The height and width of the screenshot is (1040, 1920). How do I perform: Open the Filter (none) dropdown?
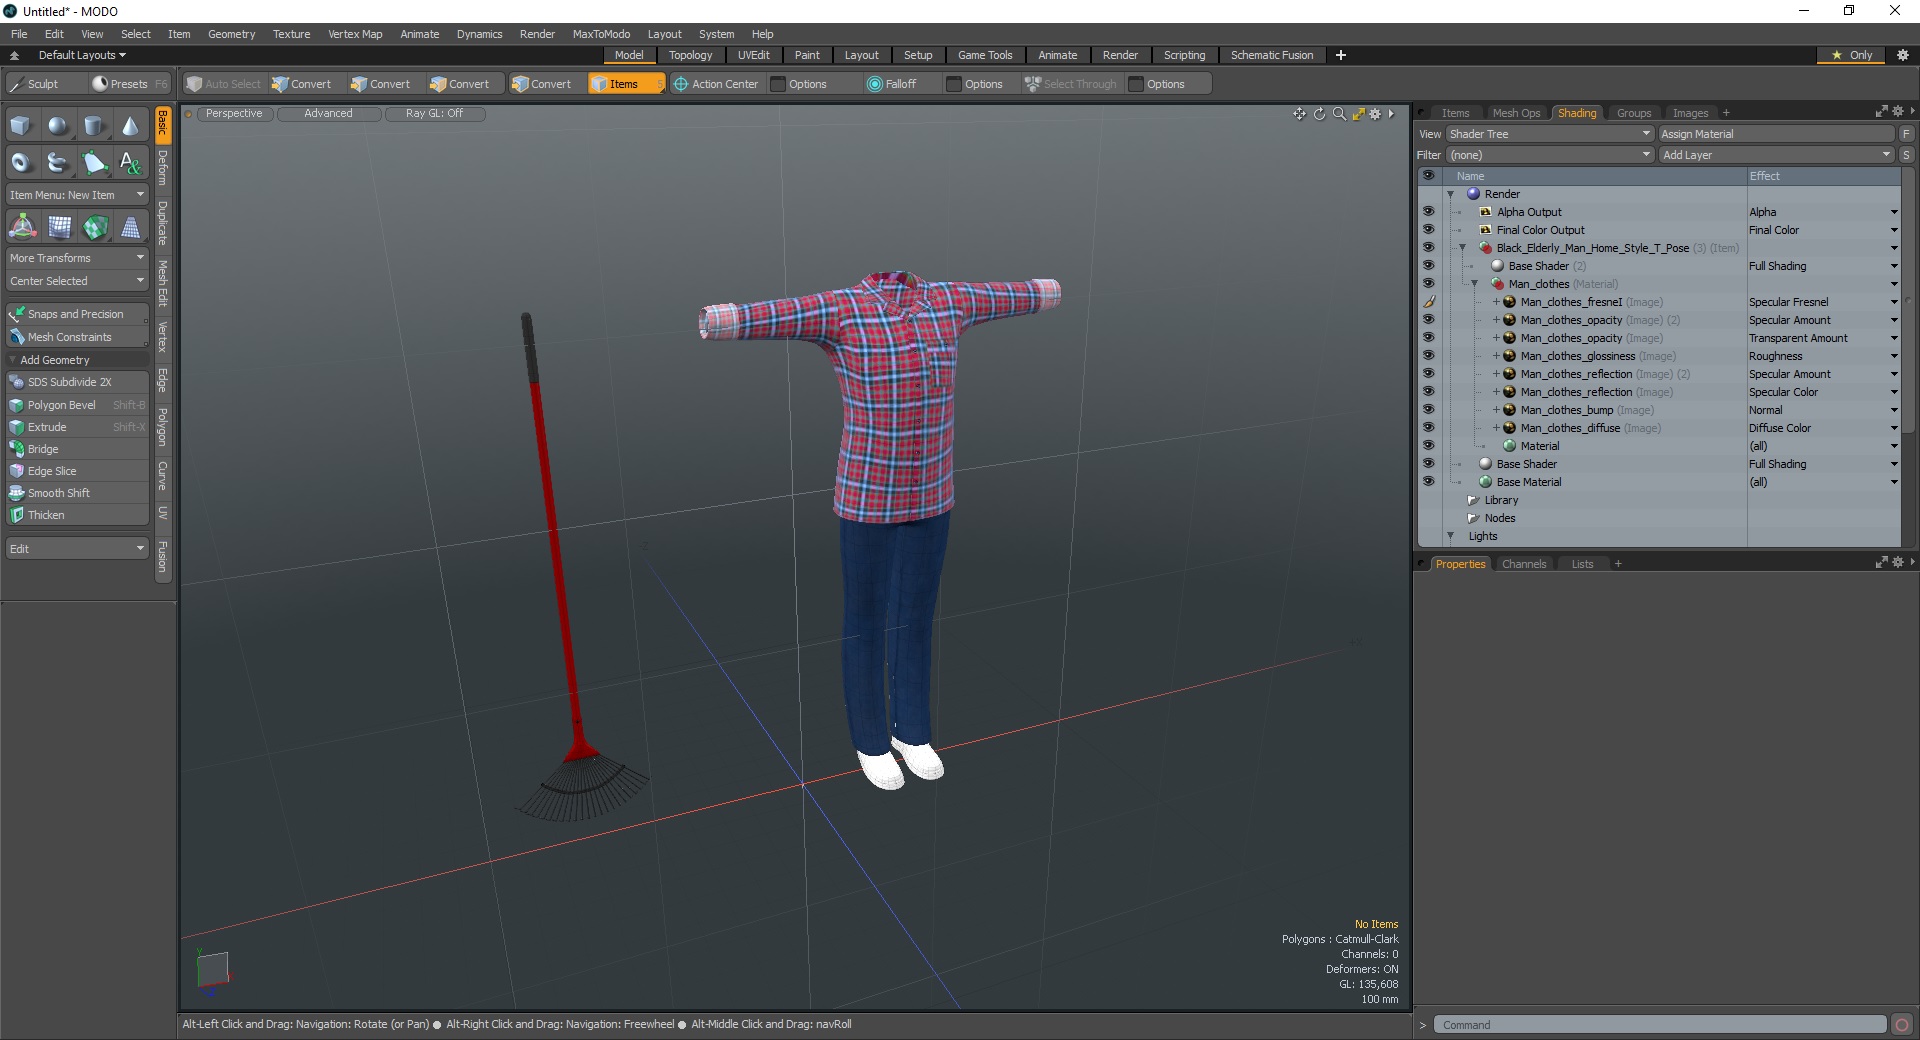tap(1550, 155)
